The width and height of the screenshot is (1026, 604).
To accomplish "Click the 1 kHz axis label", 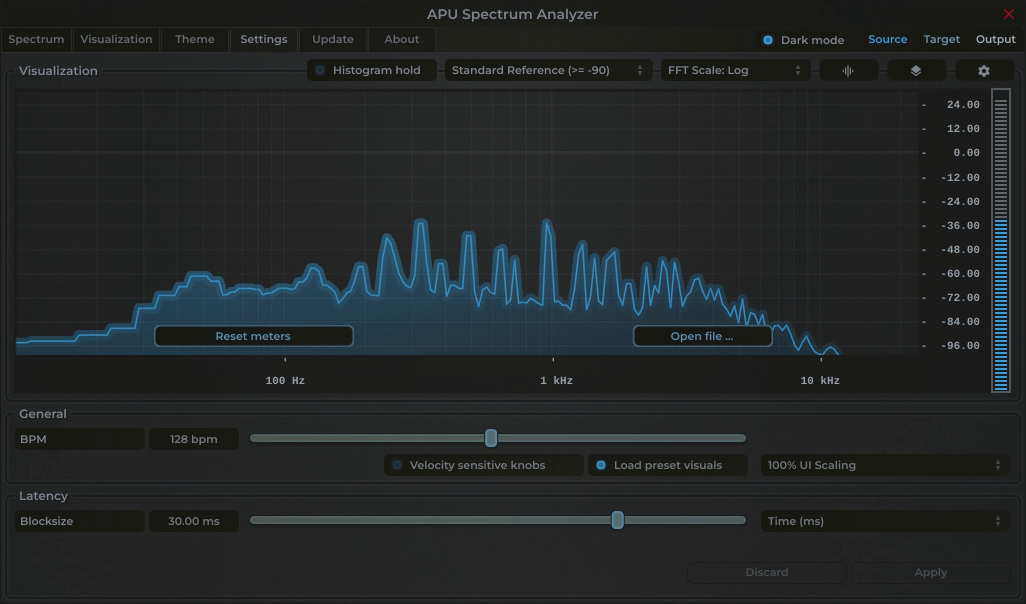I will 556,381.
